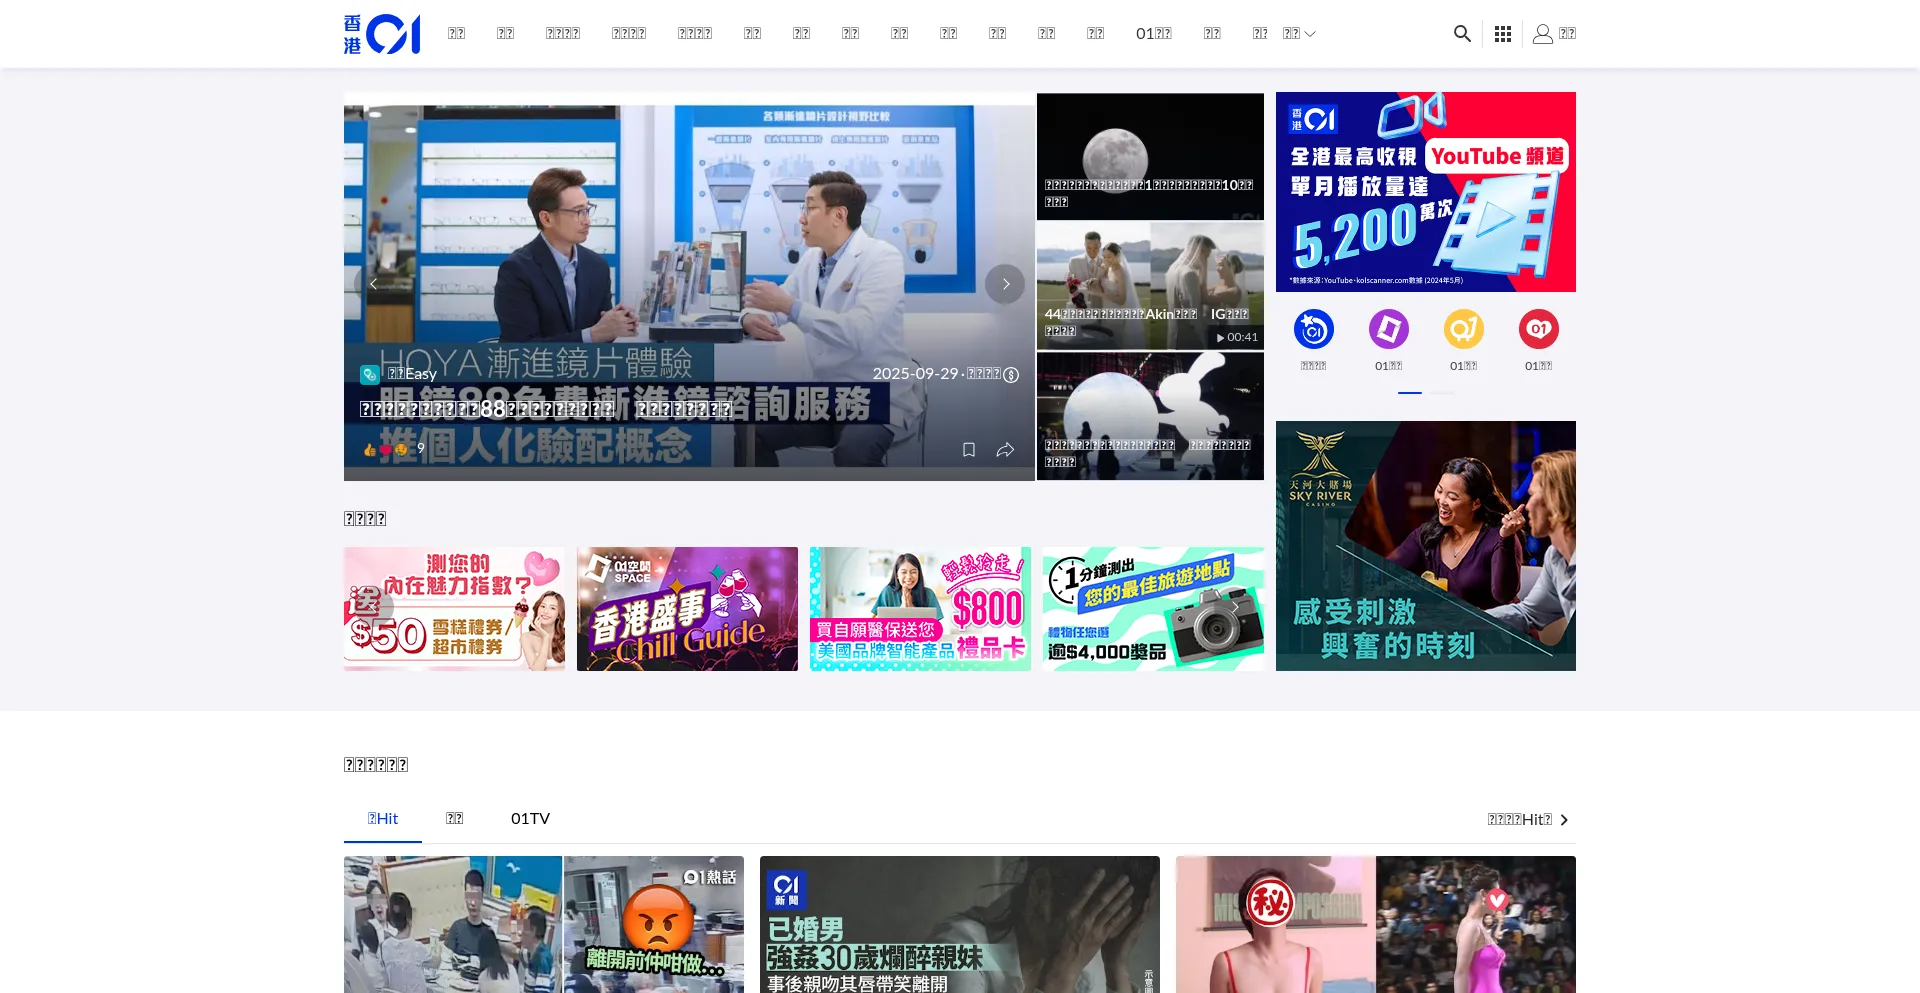1920x993 pixels.
Task: Open the 01 item in navigation bar
Action: tap(1153, 34)
